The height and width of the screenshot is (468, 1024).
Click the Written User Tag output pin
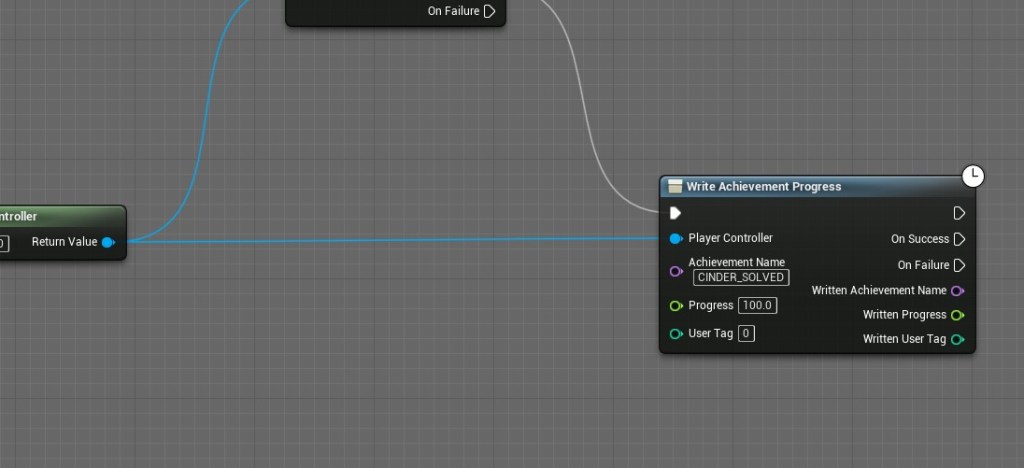click(958, 340)
